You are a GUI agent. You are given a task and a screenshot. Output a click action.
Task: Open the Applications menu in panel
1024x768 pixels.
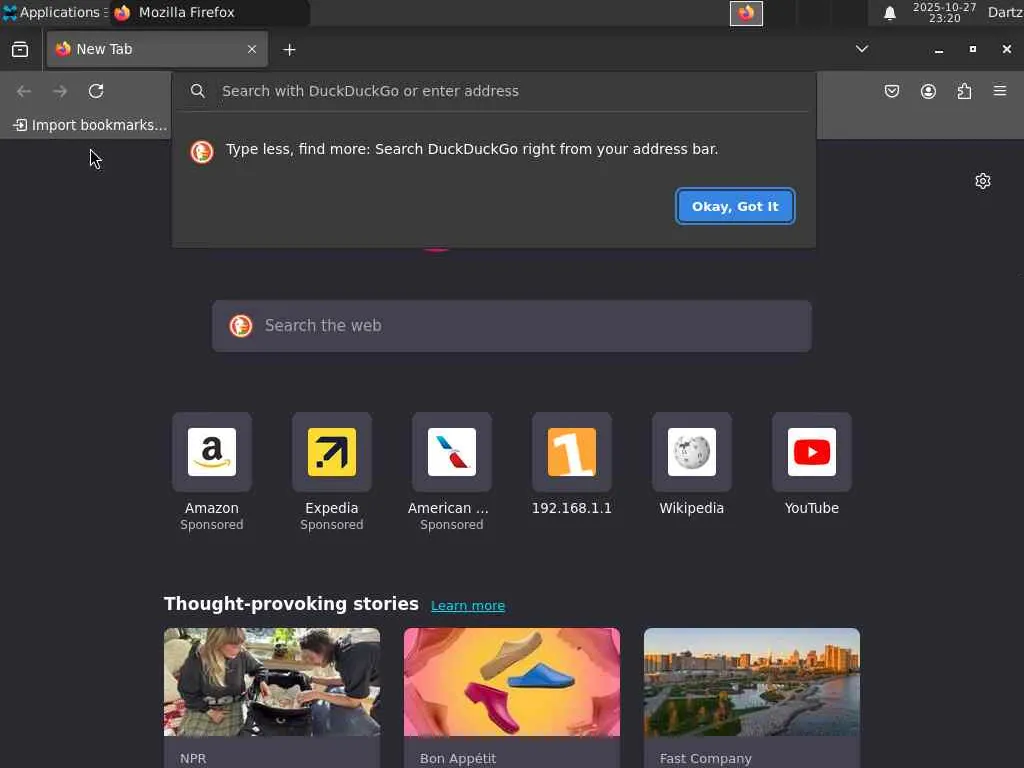pos(55,12)
